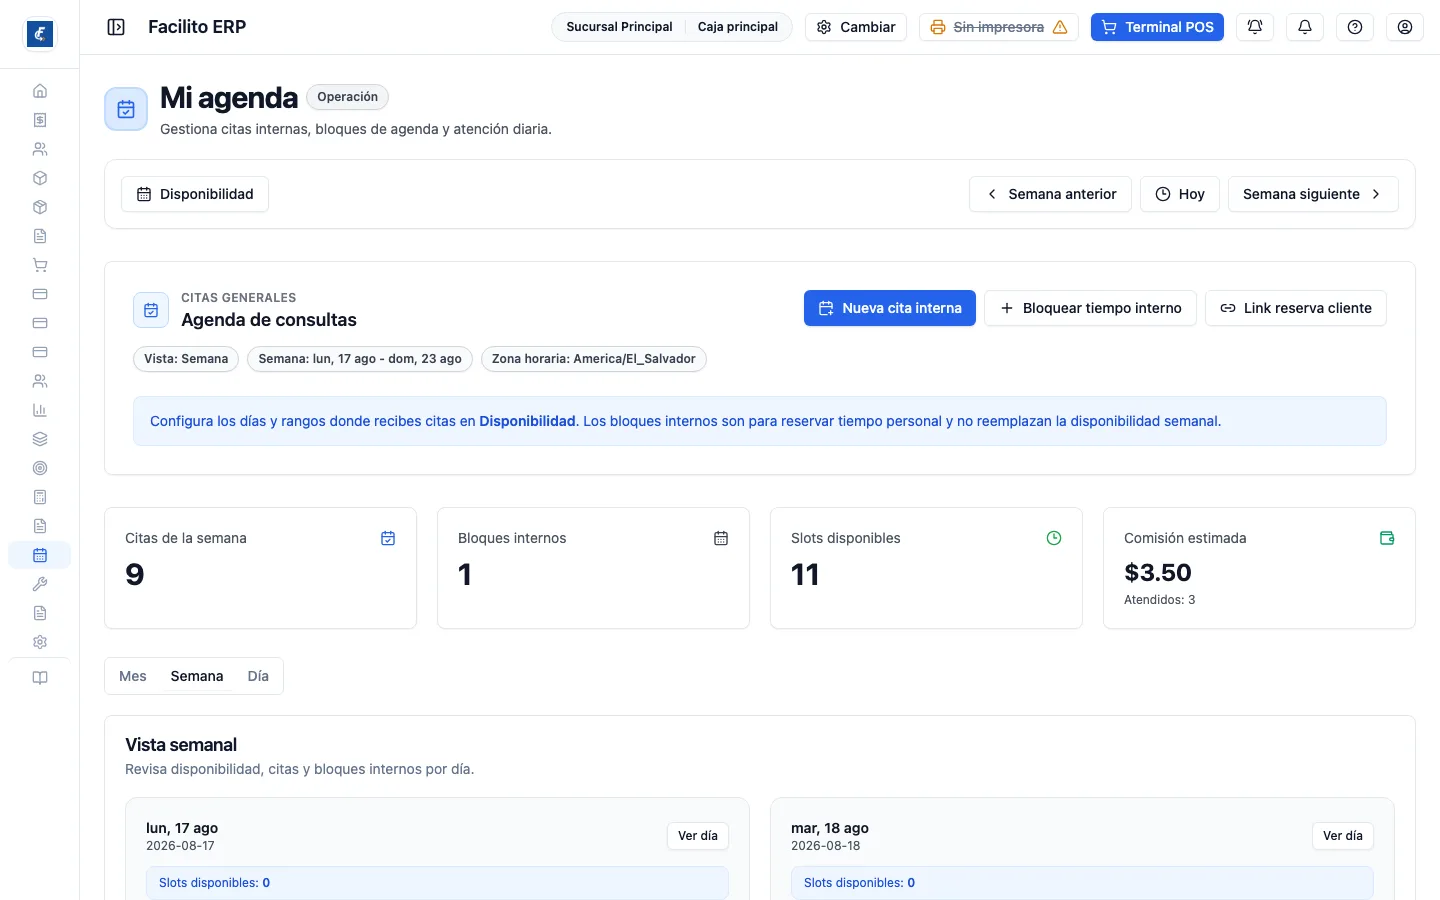
Task: Open the calculator icon in the sidebar
Action: pyautogui.click(x=40, y=497)
